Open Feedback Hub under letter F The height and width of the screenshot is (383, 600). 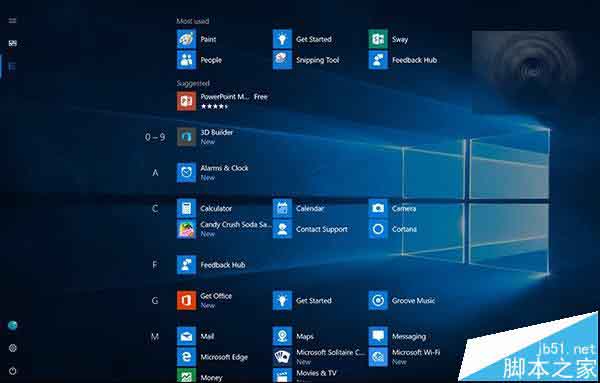186,265
